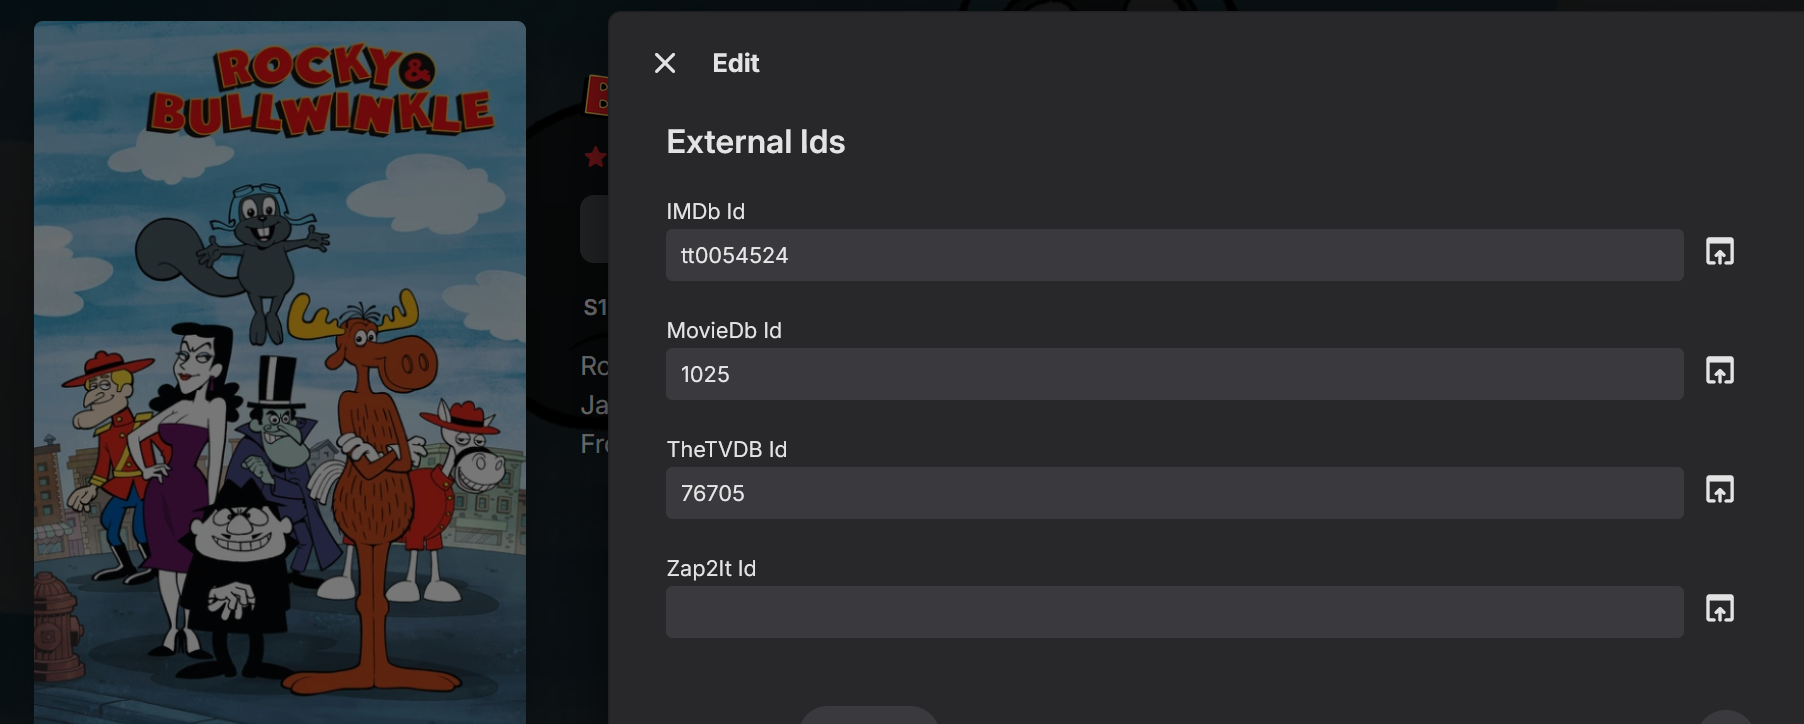Image resolution: width=1804 pixels, height=724 pixels.
Task: Focus the MovieDb Id field containing 1025
Action: [x=1174, y=374]
